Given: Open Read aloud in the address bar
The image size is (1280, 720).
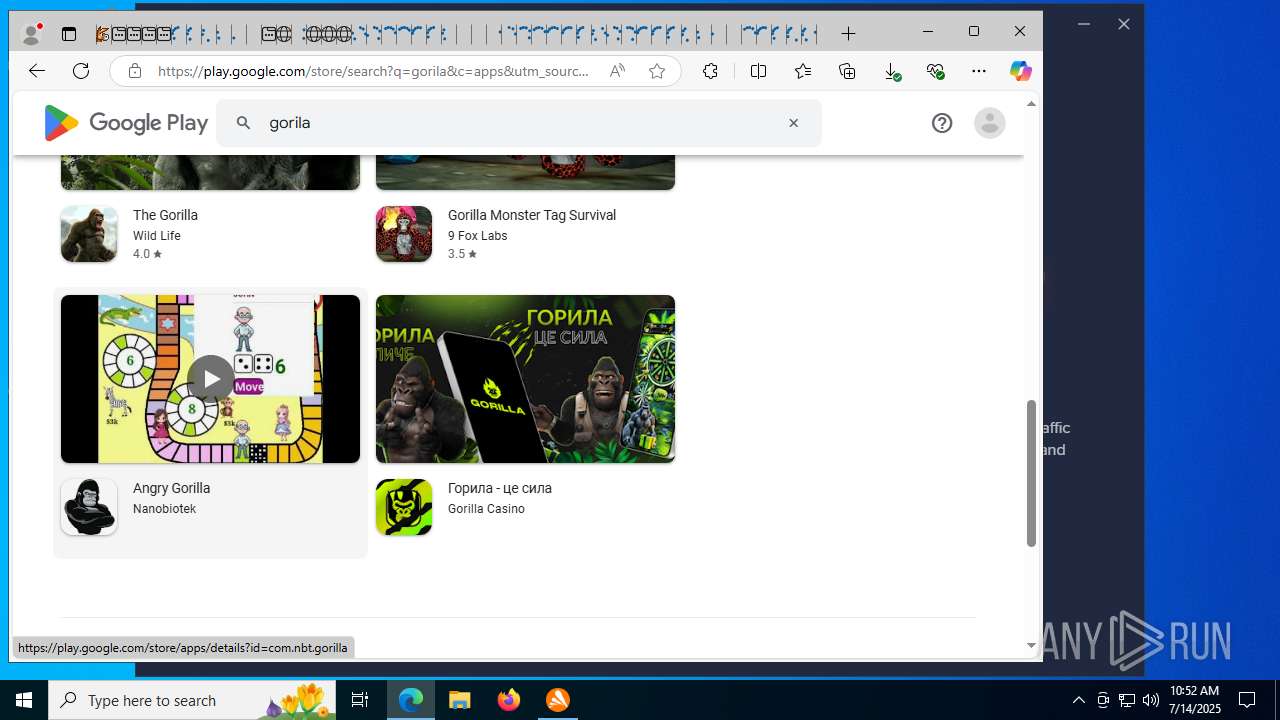Looking at the screenshot, I should 617,71.
